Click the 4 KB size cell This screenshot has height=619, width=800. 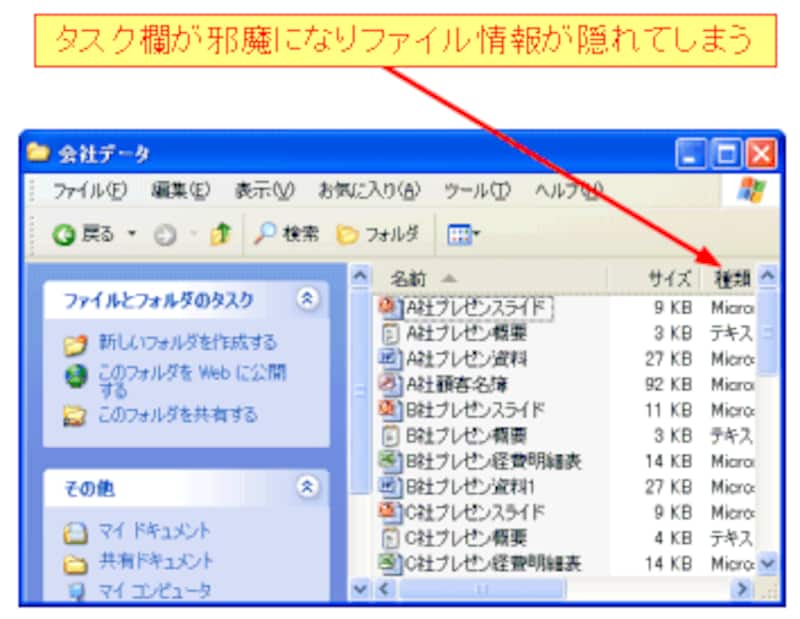(x=673, y=538)
